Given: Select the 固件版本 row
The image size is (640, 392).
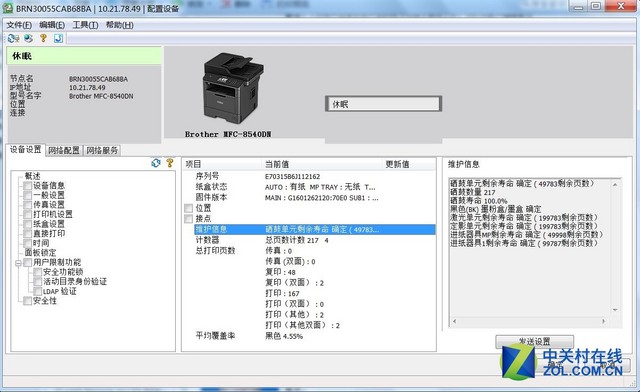Looking at the screenshot, I should click(x=211, y=197).
